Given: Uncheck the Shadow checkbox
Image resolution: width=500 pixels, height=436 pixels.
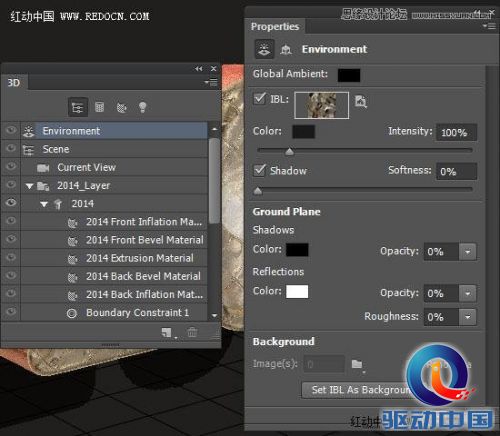Looking at the screenshot, I should pos(260,170).
